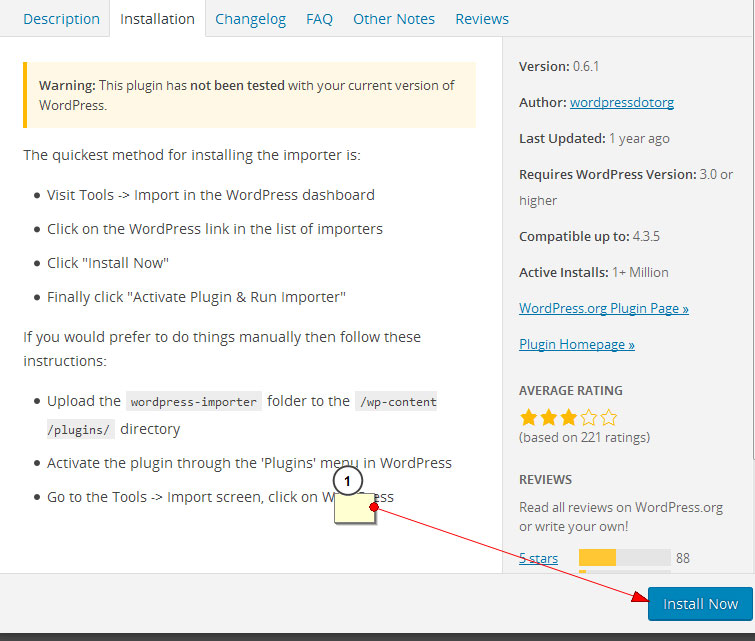Viewport: 755px width, 641px height.
Task: Click the third gold rating star
Action: (x=569, y=417)
